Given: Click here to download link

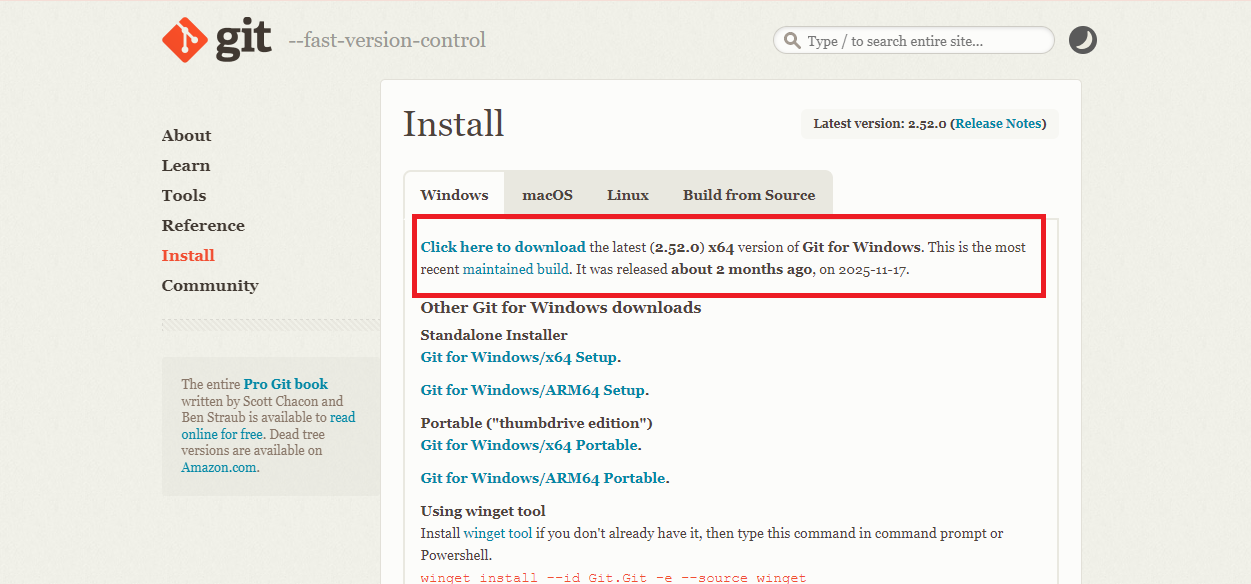Looking at the screenshot, I should (x=503, y=247).
